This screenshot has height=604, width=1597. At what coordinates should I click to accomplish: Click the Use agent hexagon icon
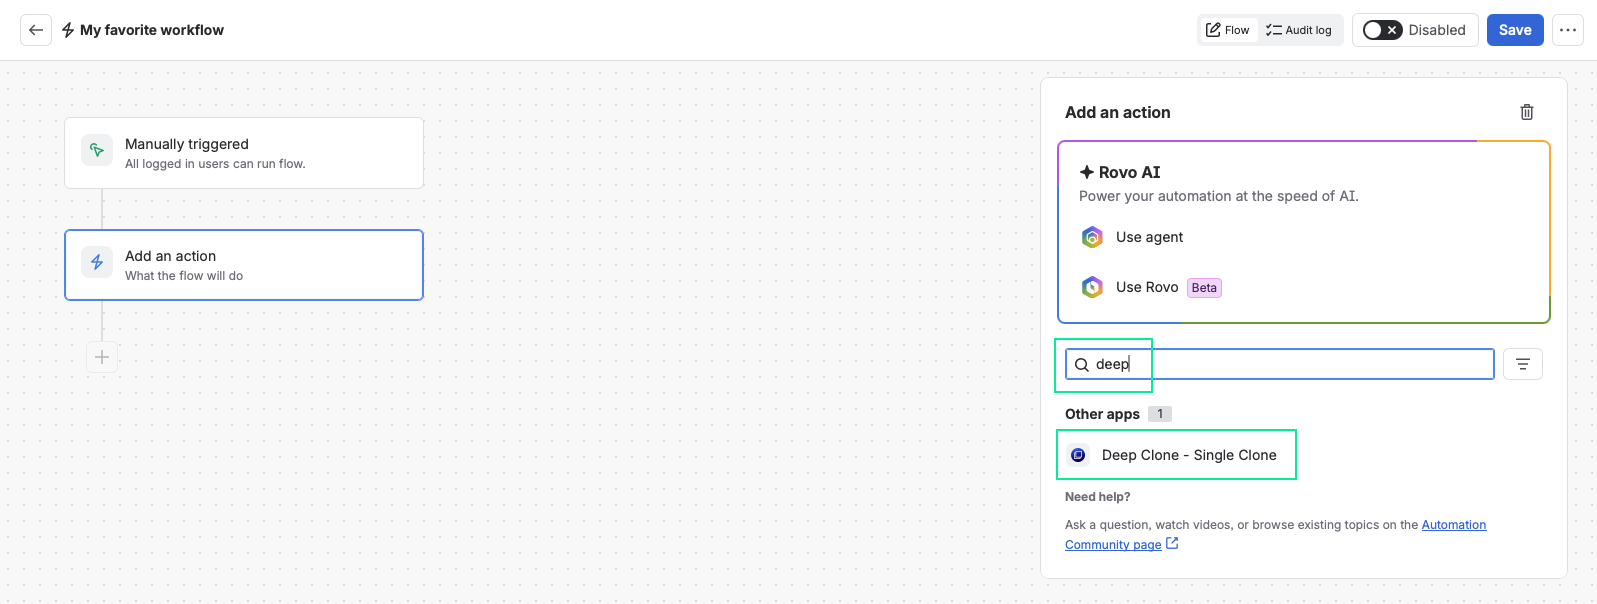pyautogui.click(x=1092, y=237)
